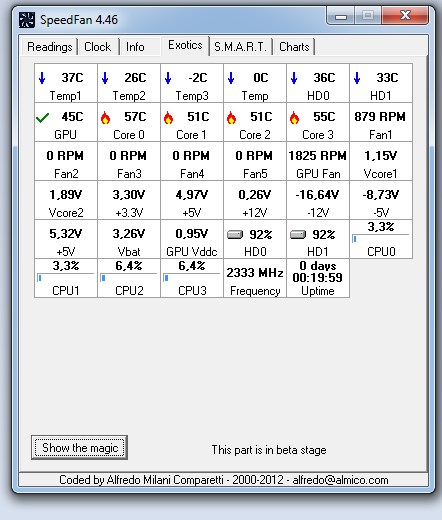This screenshot has height=520, width=442.
Task: Click the CPU0 usage bar
Action: (x=381, y=239)
